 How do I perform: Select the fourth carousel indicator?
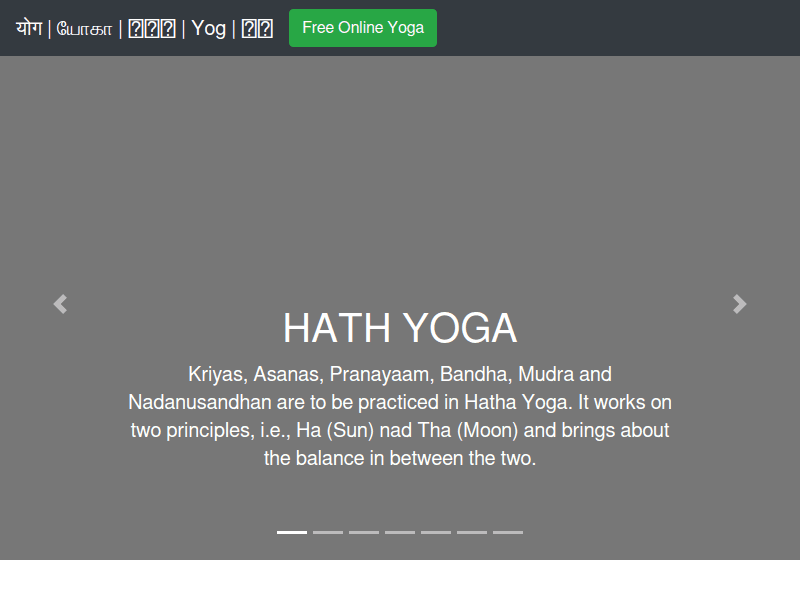(400, 532)
